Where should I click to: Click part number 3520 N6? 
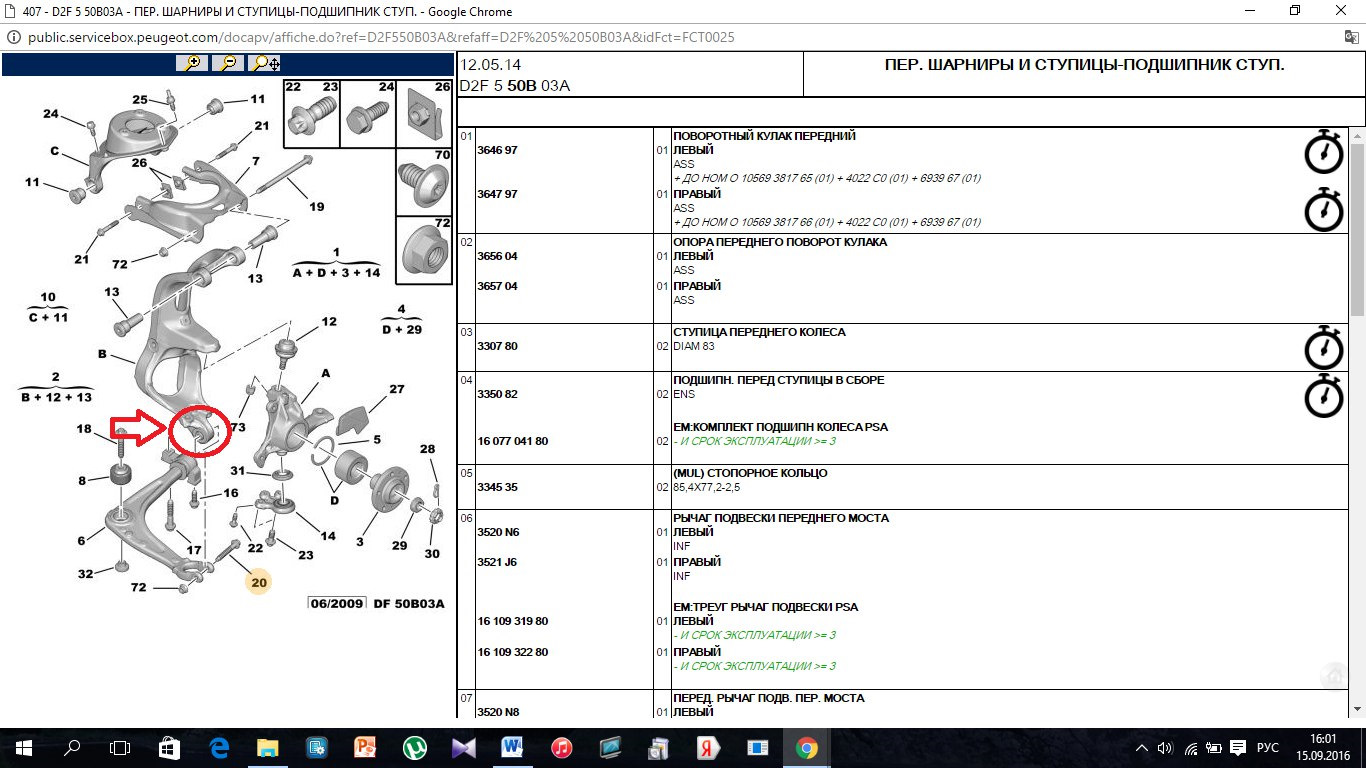pos(498,532)
